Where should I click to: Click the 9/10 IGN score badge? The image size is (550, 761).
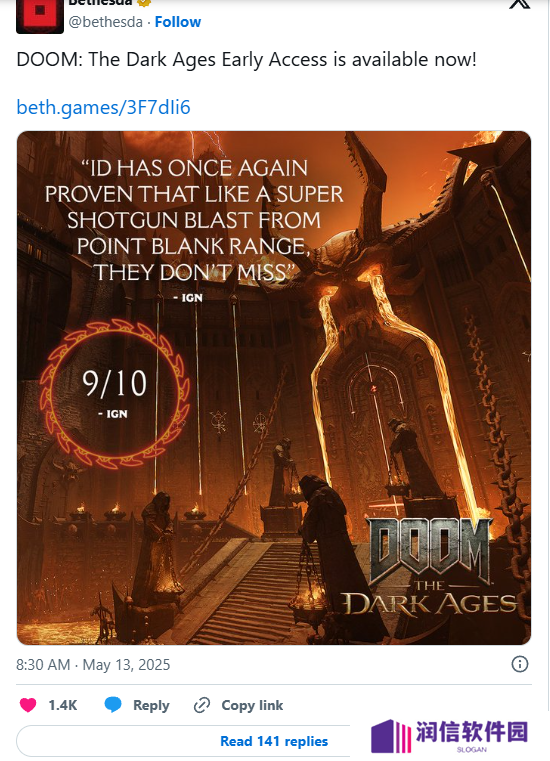coord(114,392)
